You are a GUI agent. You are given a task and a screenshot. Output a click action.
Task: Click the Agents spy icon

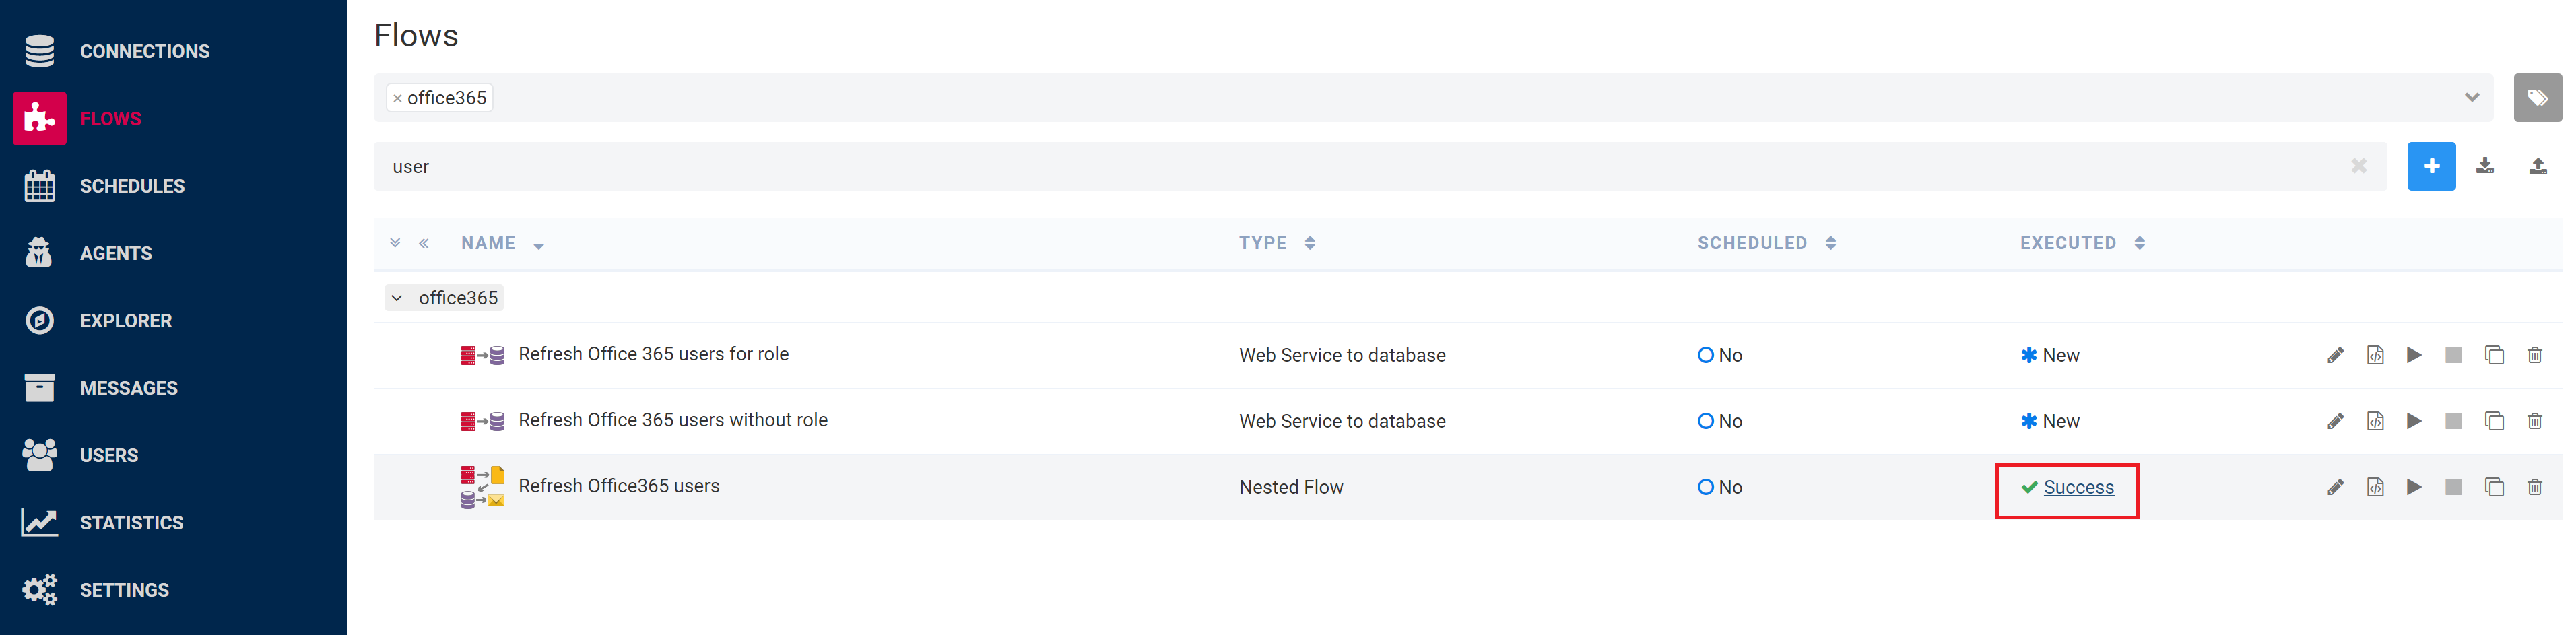click(40, 253)
